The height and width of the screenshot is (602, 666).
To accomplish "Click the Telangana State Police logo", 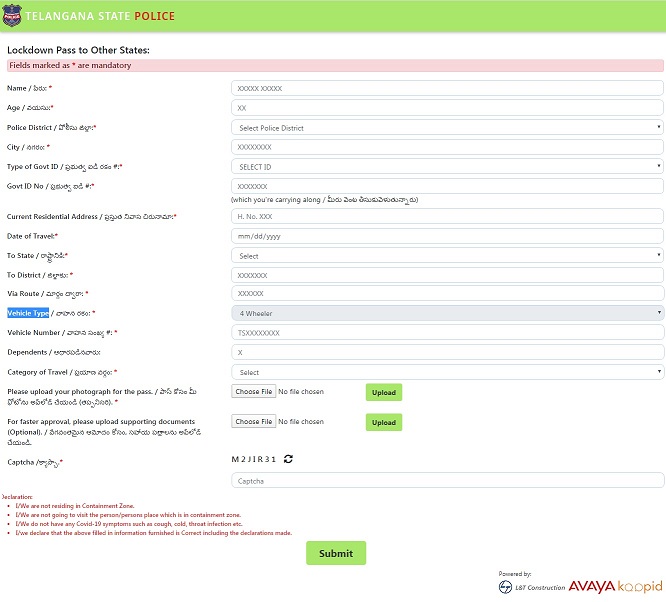I will tap(12, 16).
